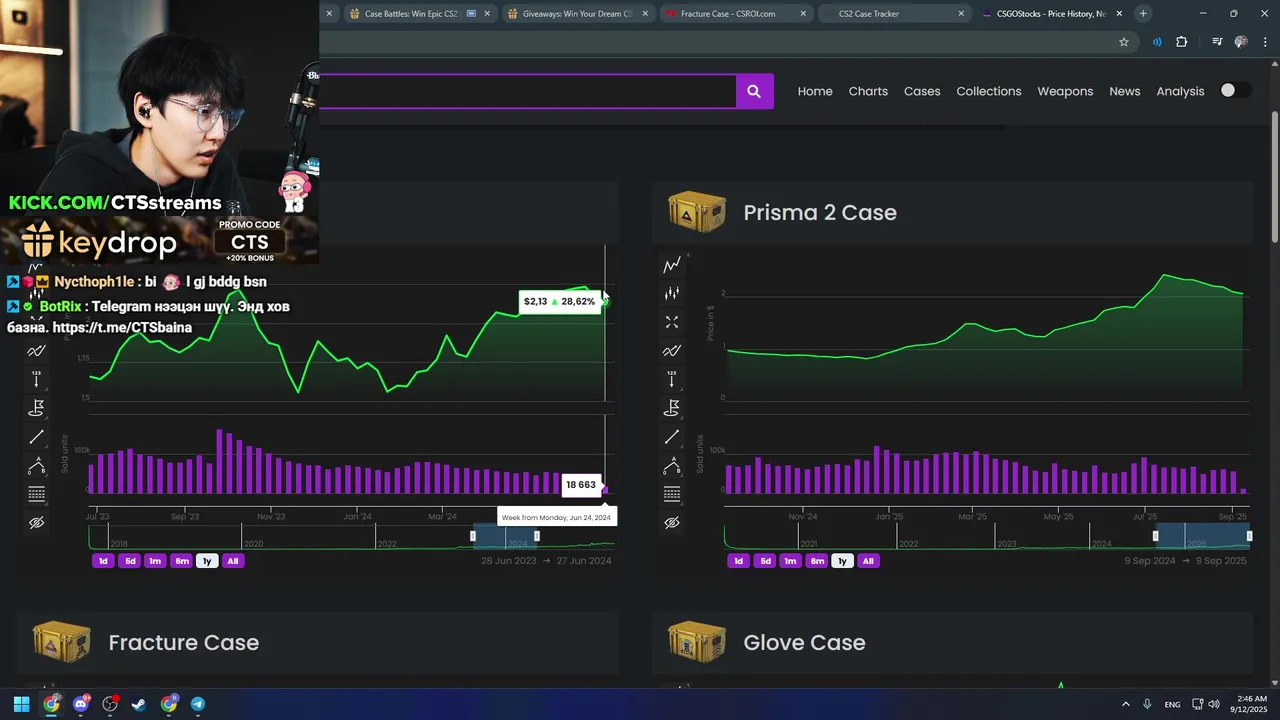Open the grid table tool on Prisma 2 chart
Image resolution: width=1280 pixels, height=720 pixels.
click(x=672, y=494)
